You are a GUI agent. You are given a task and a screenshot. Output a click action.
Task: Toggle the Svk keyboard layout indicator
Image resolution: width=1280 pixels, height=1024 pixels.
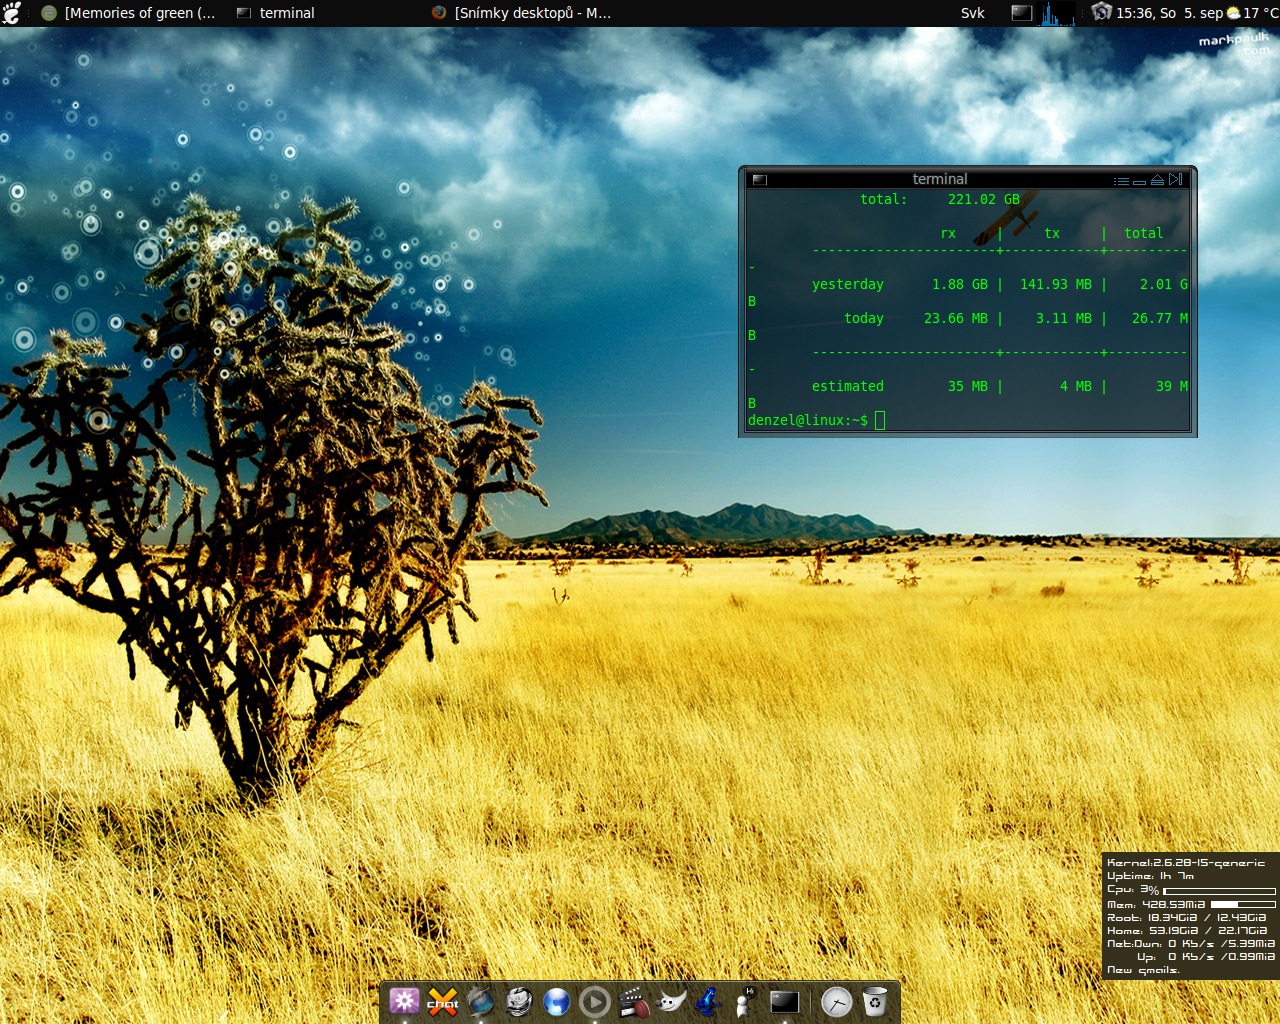pos(972,13)
